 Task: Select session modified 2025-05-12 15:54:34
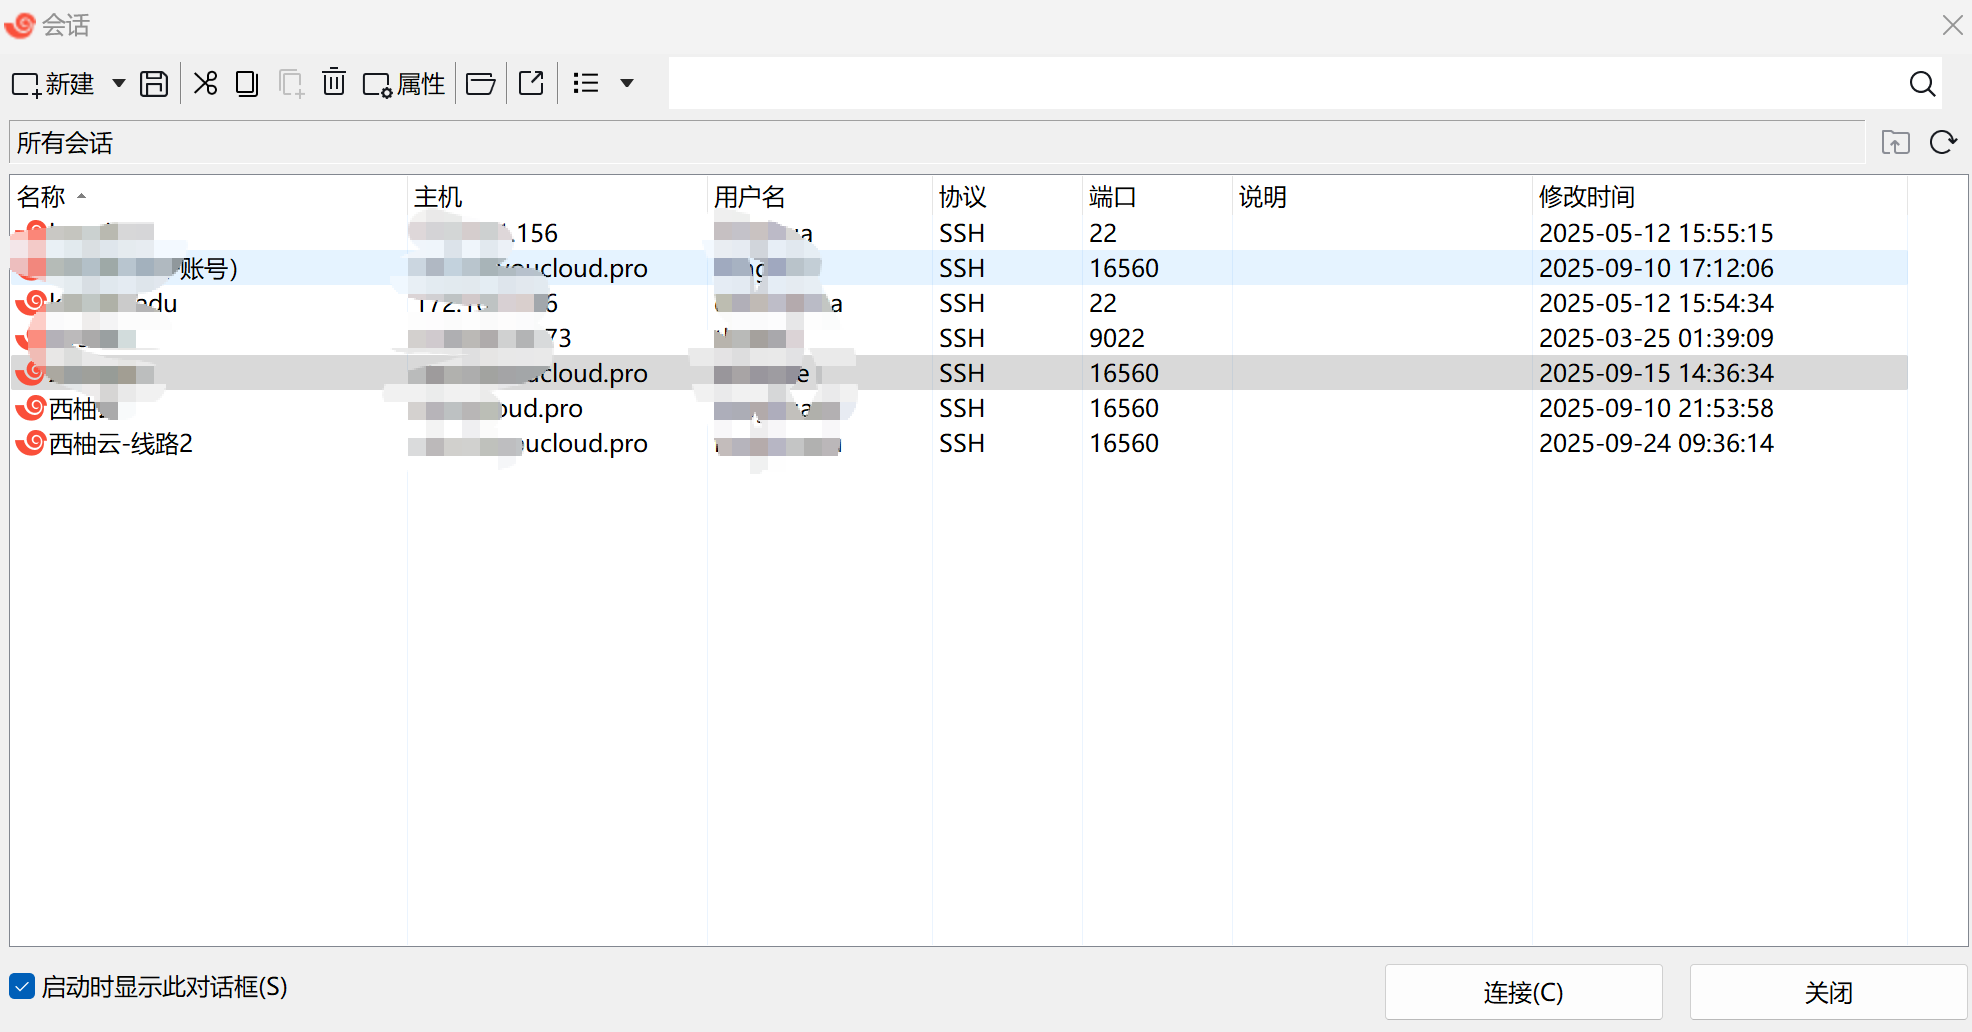959,303
